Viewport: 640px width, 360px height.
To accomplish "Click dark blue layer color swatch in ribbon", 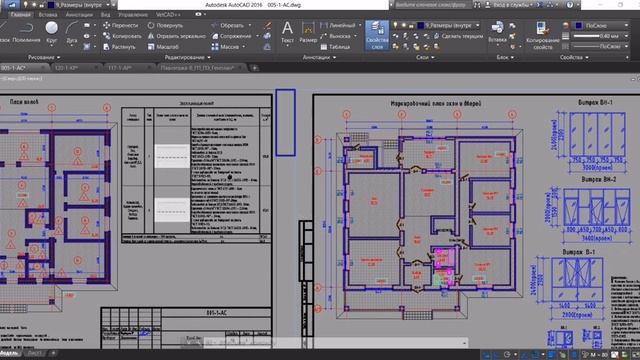I will pyautogui.click(x=421, y=25).
